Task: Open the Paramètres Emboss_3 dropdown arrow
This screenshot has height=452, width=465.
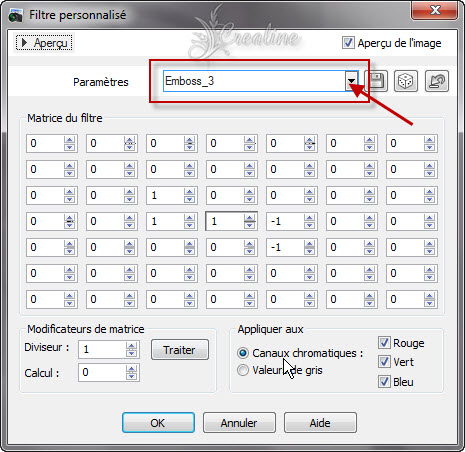Action: (351, 81)
